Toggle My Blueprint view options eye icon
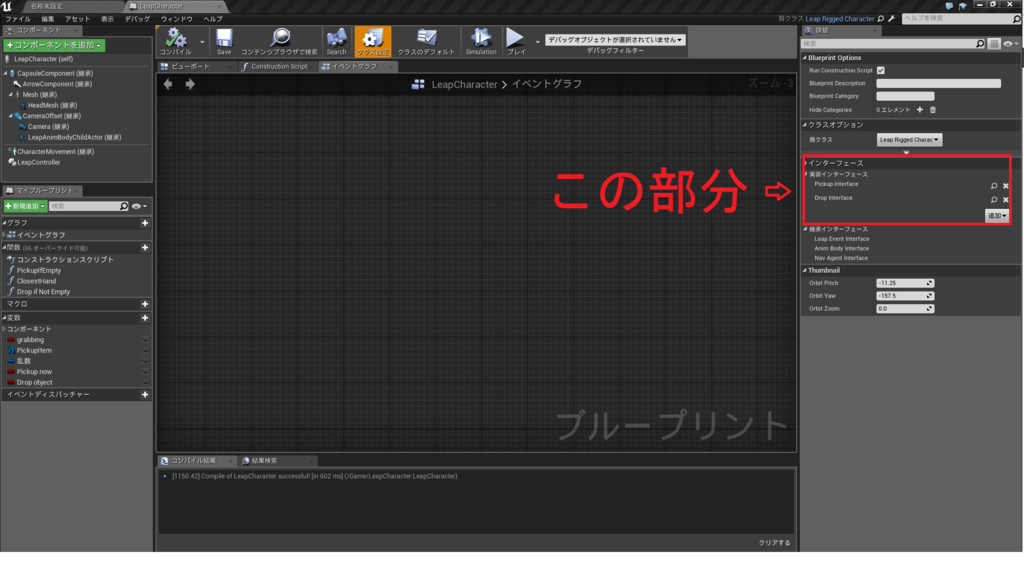Viewport: 1024px width, 569px height. click(x=139, y=206)
